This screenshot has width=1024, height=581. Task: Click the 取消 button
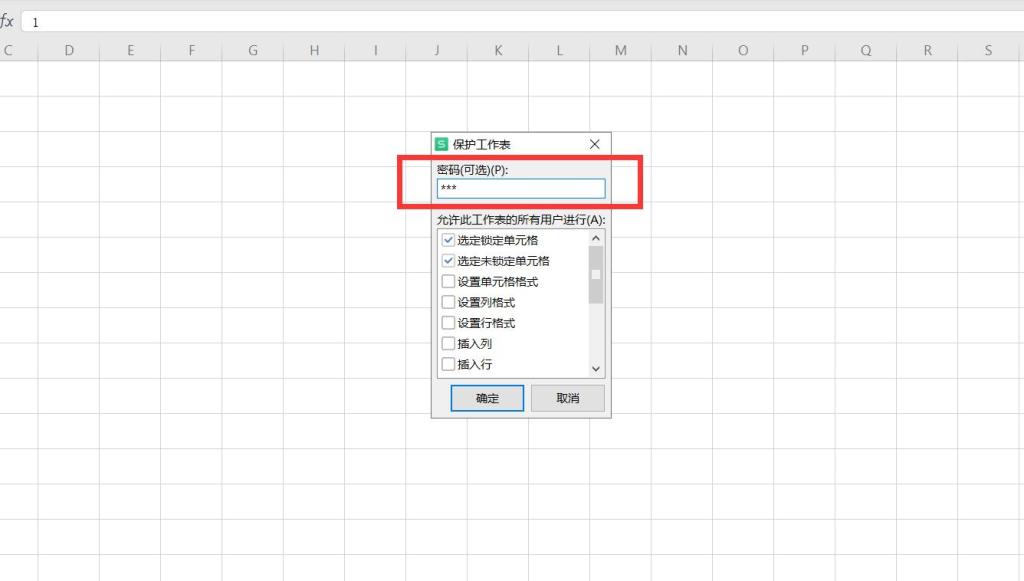point(568,398)
